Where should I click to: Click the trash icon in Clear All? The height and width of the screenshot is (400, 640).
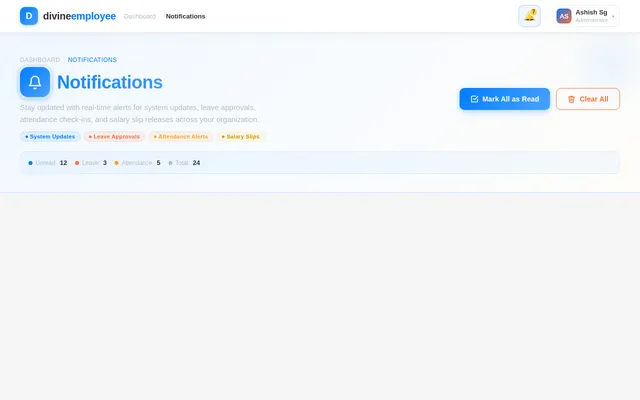tap(571, 99)
